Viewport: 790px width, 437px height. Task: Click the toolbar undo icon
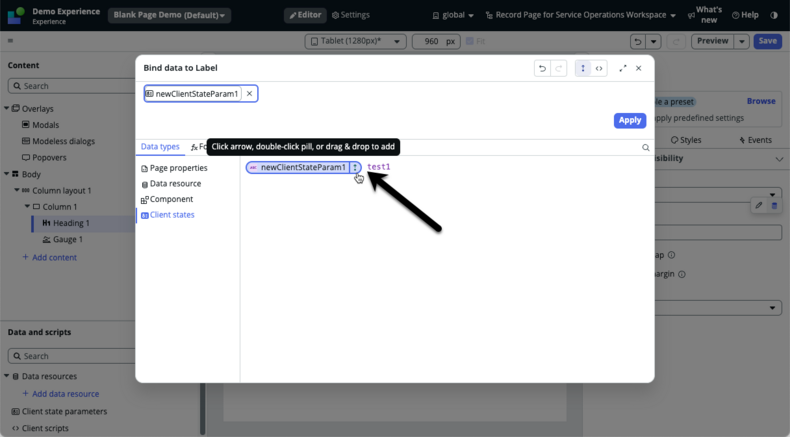[638, 41]
